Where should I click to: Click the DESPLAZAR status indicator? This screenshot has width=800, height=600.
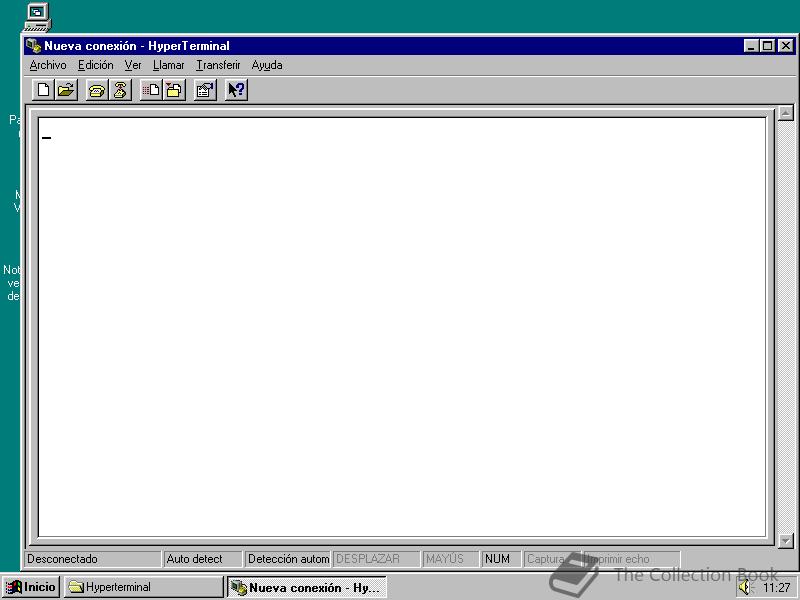pos(376,559)
